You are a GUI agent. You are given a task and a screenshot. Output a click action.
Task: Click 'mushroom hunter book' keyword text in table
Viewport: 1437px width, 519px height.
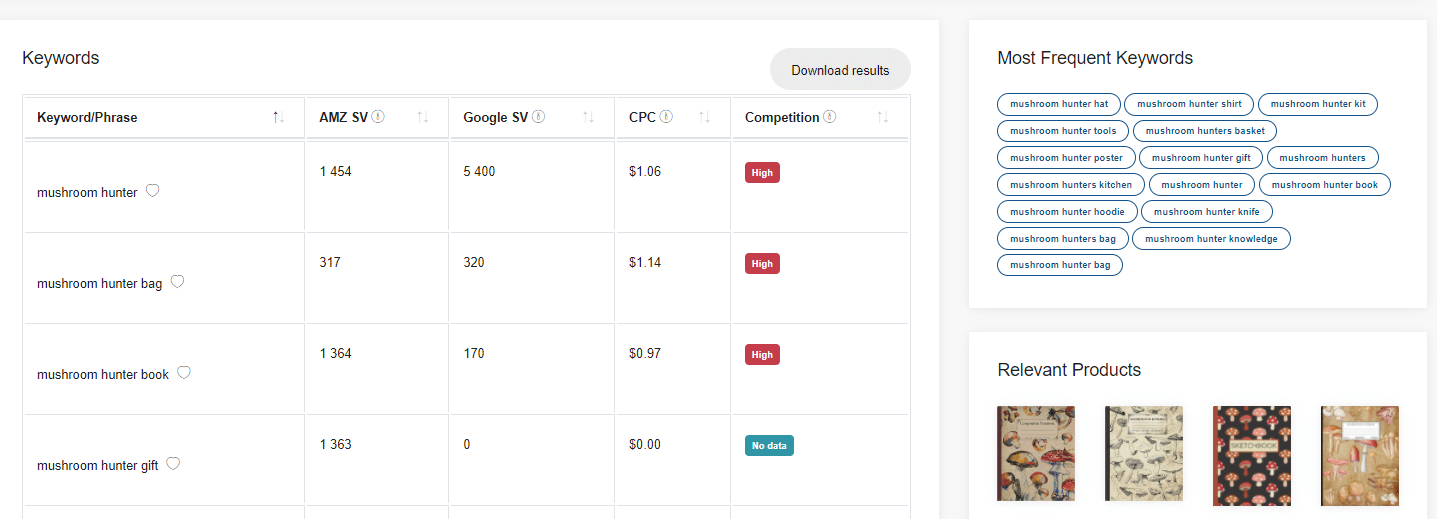click(103, 375)
